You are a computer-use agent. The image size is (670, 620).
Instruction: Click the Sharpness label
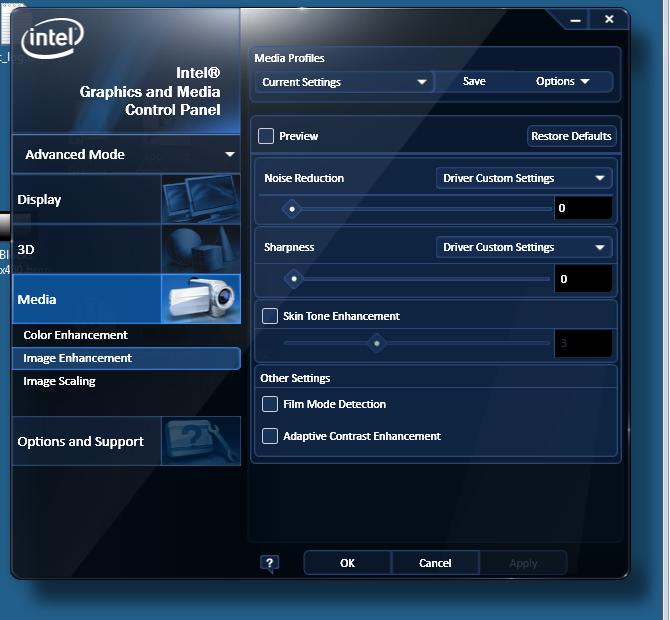pos(289,247)
